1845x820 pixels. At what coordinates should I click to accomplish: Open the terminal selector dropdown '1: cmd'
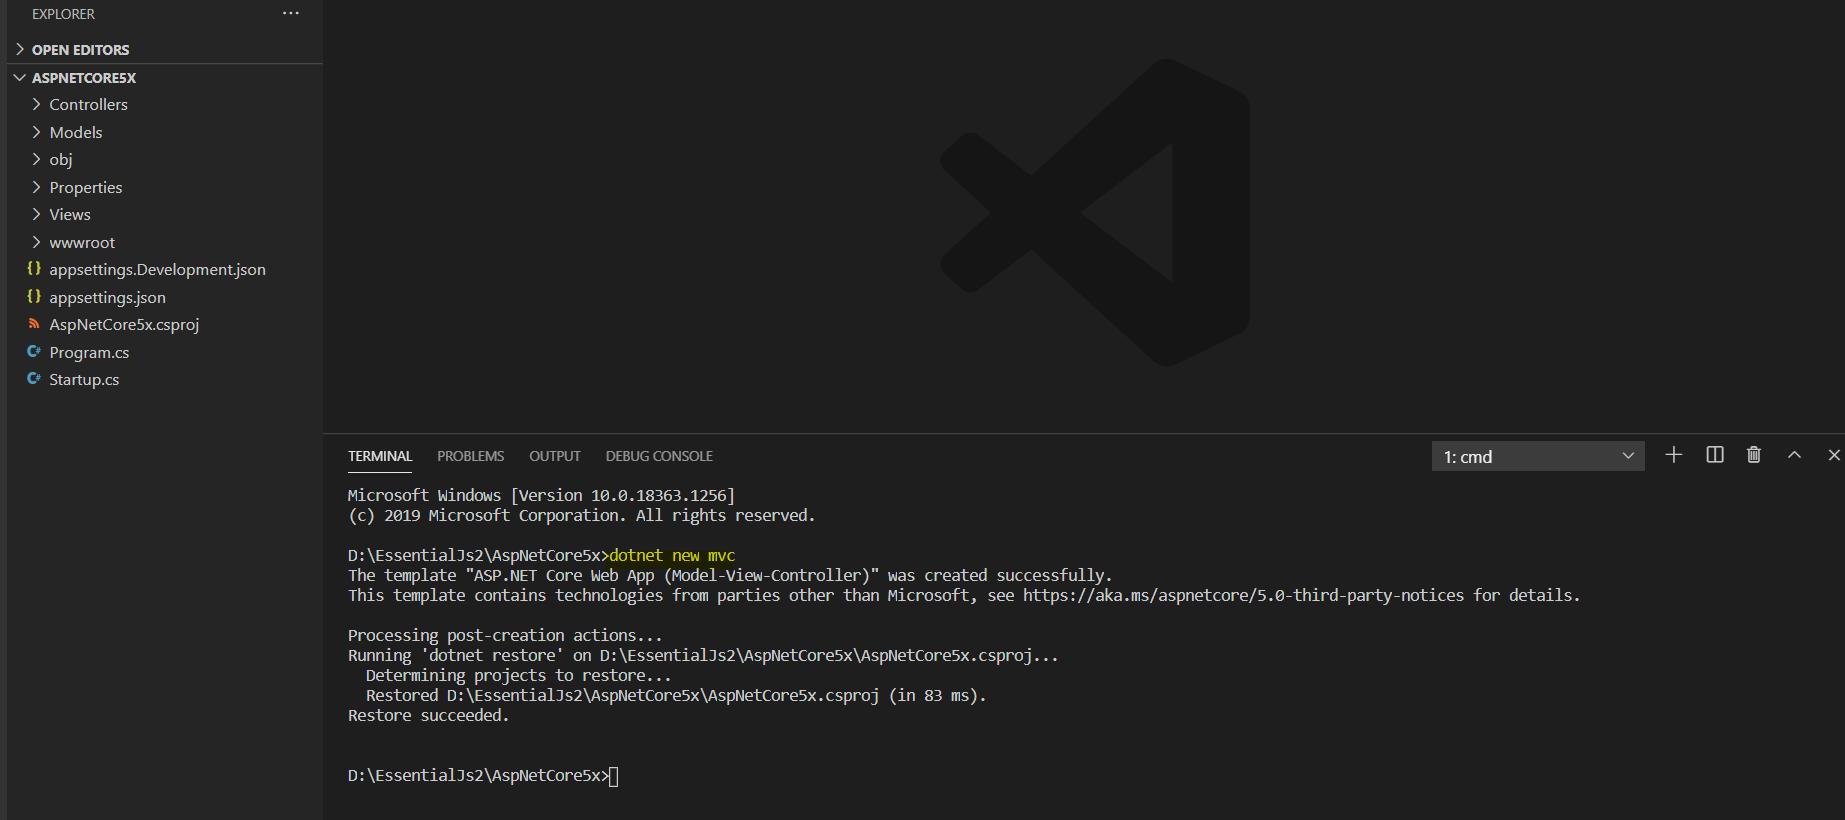point(1537,456)
